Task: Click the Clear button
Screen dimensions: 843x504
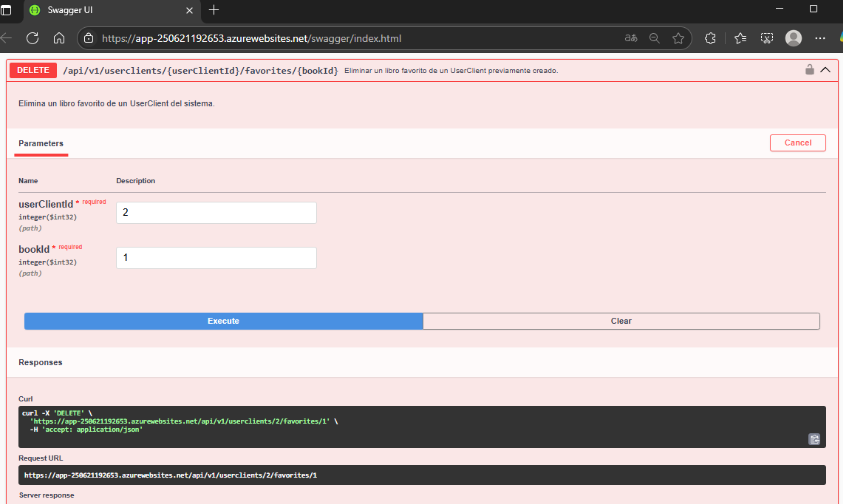Action: pyautogui.click(x=621, y=321)
